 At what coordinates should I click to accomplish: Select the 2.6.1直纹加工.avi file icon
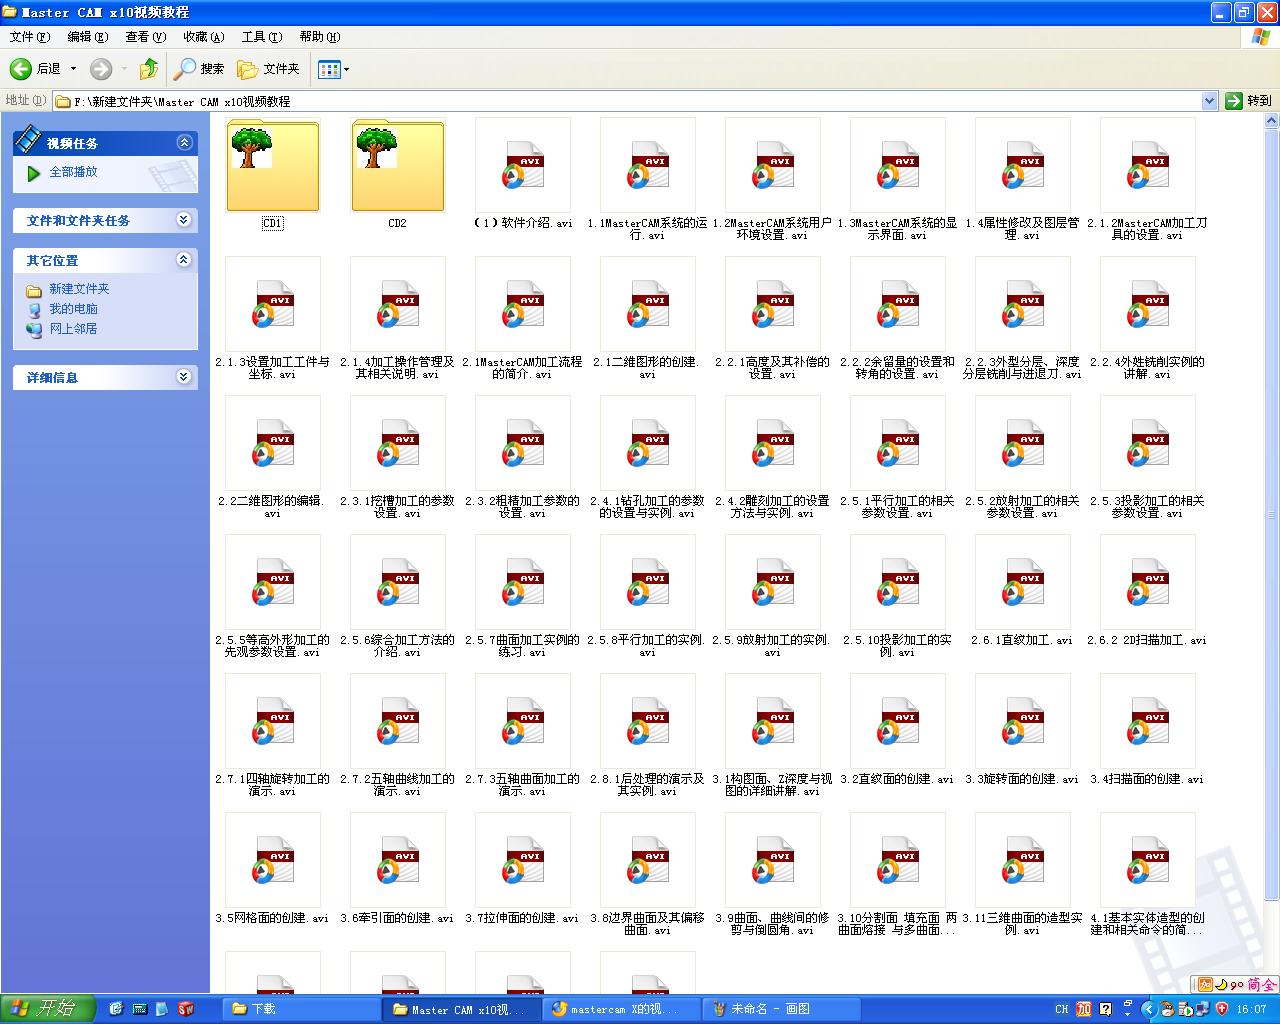pos(1023,582)
